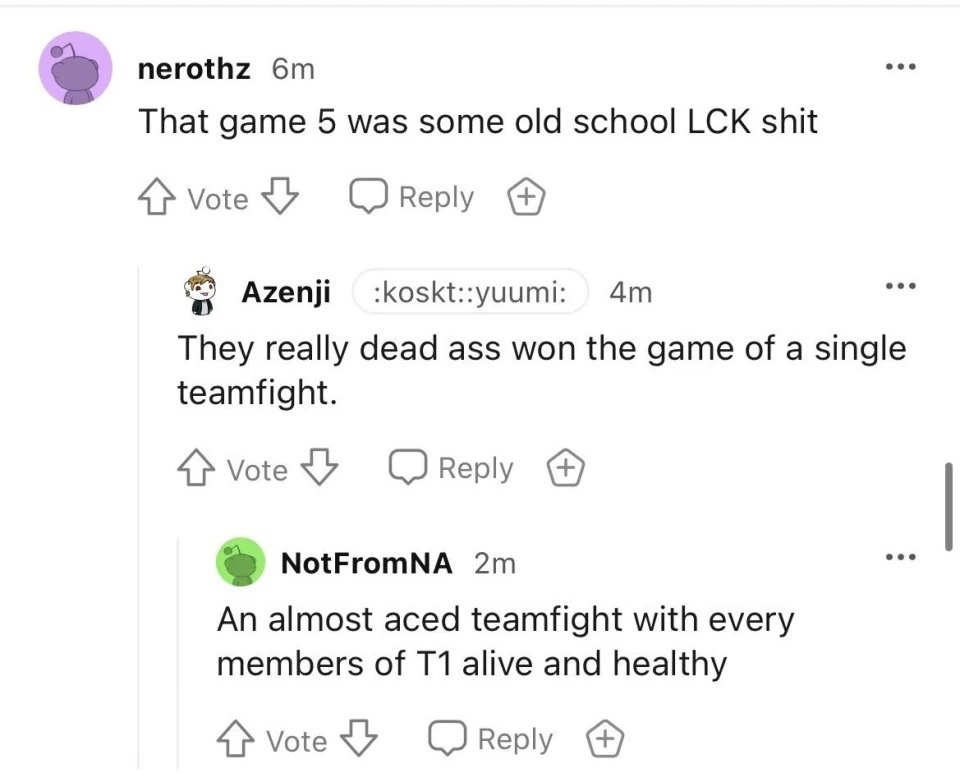Click NotFromNA's green avatar
This screenshot has width=960, height=773.
pyautogui.click(x=241, y=563)
